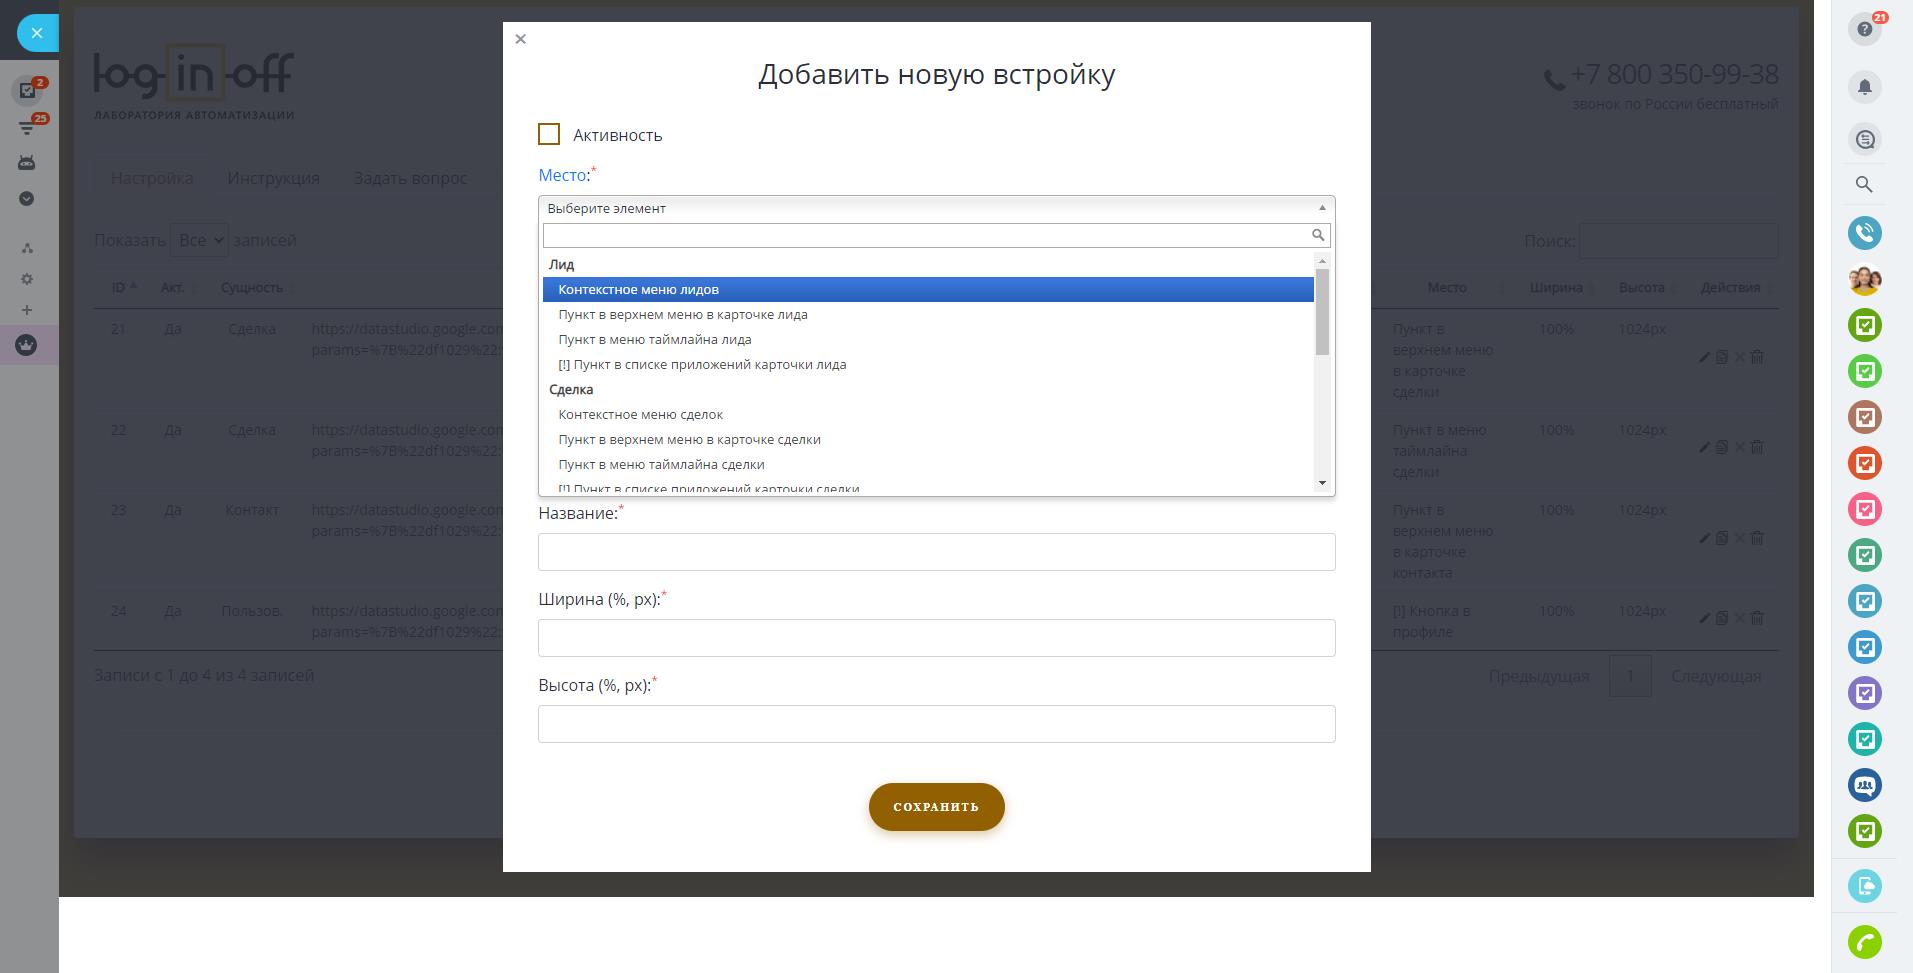Open the brown checkmark chat icon

(x=1865, y=417)
